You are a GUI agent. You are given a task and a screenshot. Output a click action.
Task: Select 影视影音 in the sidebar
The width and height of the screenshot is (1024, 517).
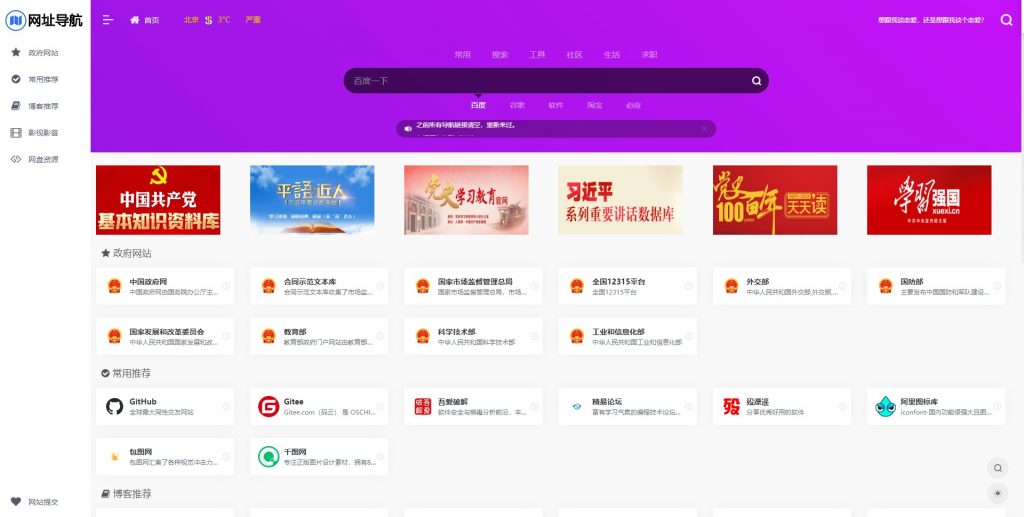45,133
